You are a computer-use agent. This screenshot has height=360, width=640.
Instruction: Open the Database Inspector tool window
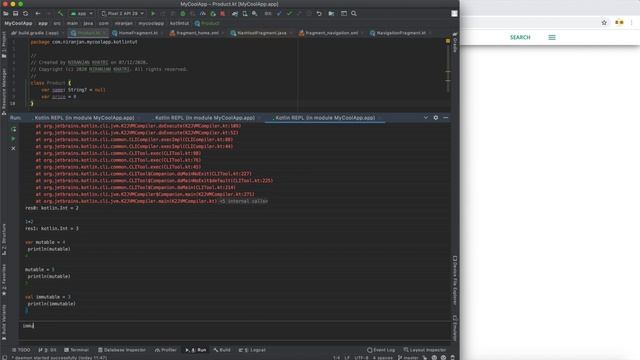(122, 350)
